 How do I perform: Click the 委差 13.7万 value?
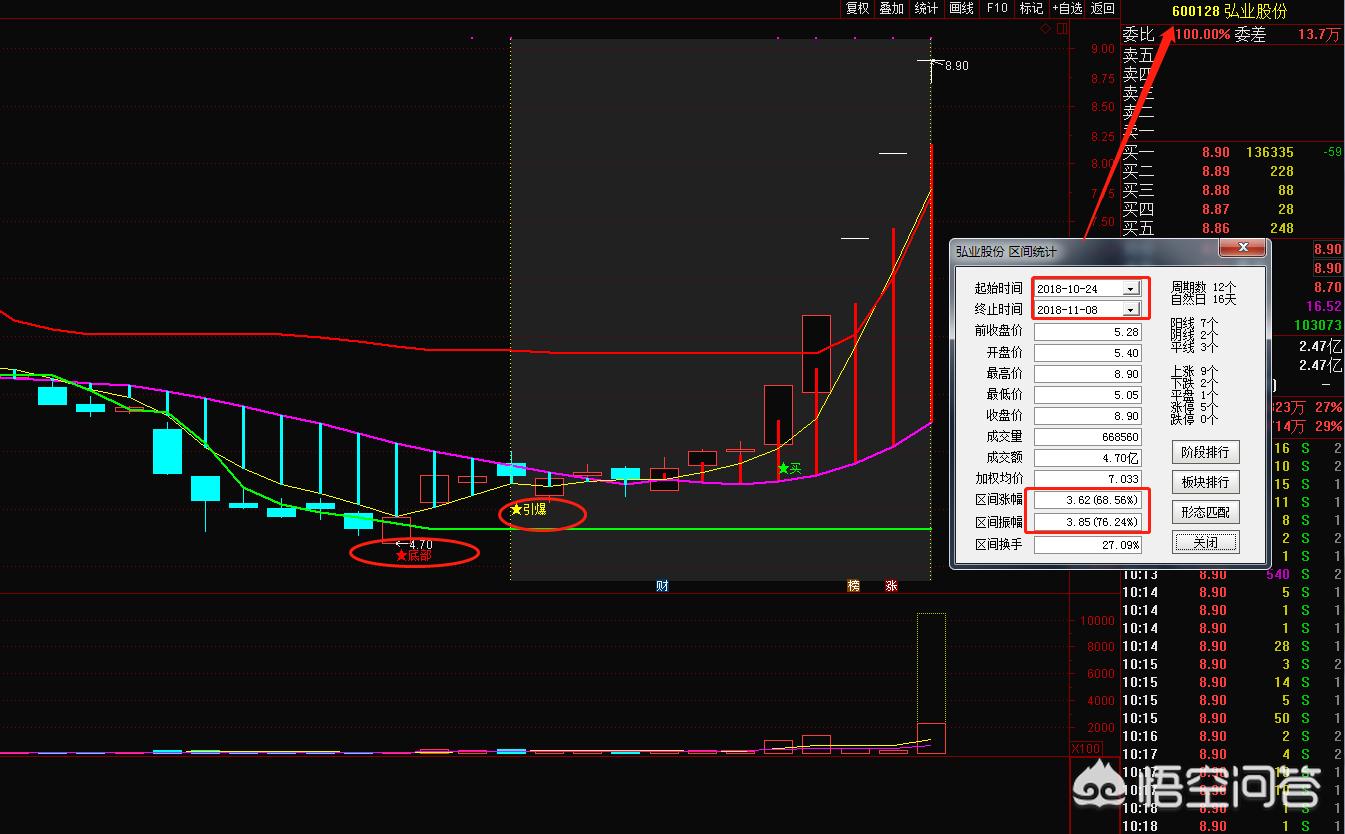tap(1319, 35)
